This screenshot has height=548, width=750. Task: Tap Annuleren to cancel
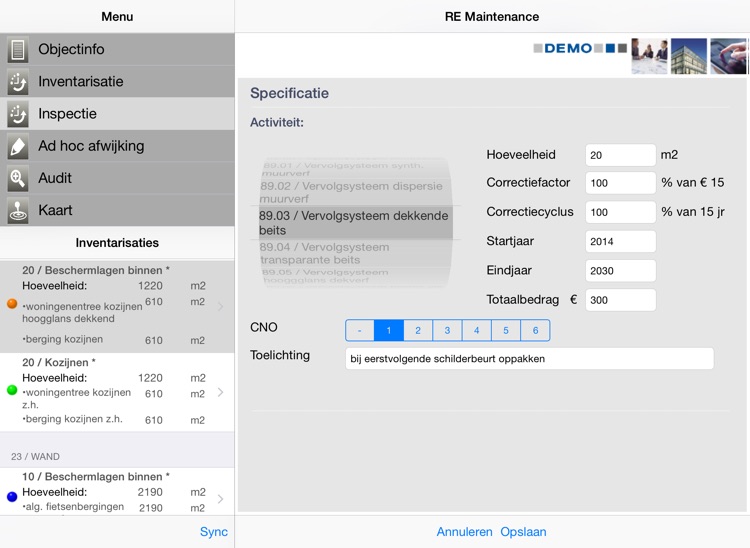click(464, 532)
